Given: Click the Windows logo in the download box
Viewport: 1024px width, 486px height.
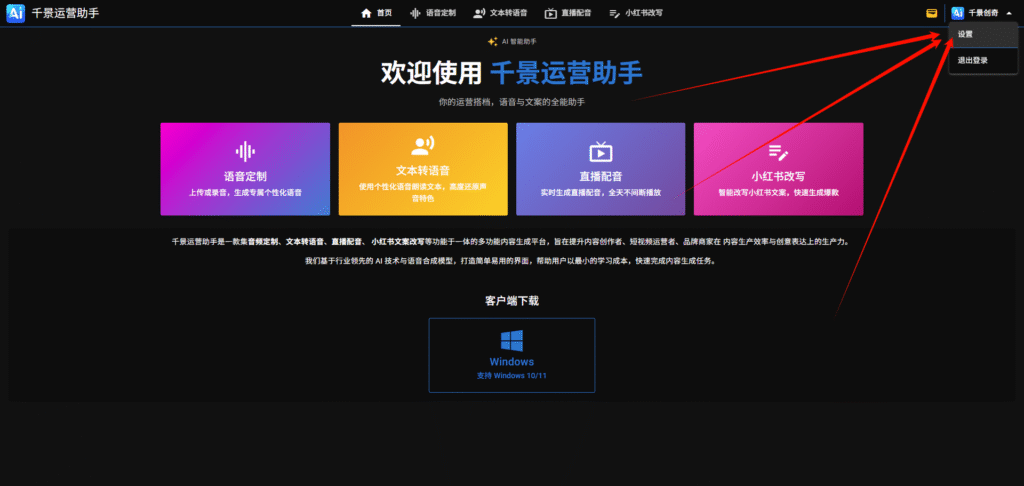Looking at the screenshot, I should 511,341.
